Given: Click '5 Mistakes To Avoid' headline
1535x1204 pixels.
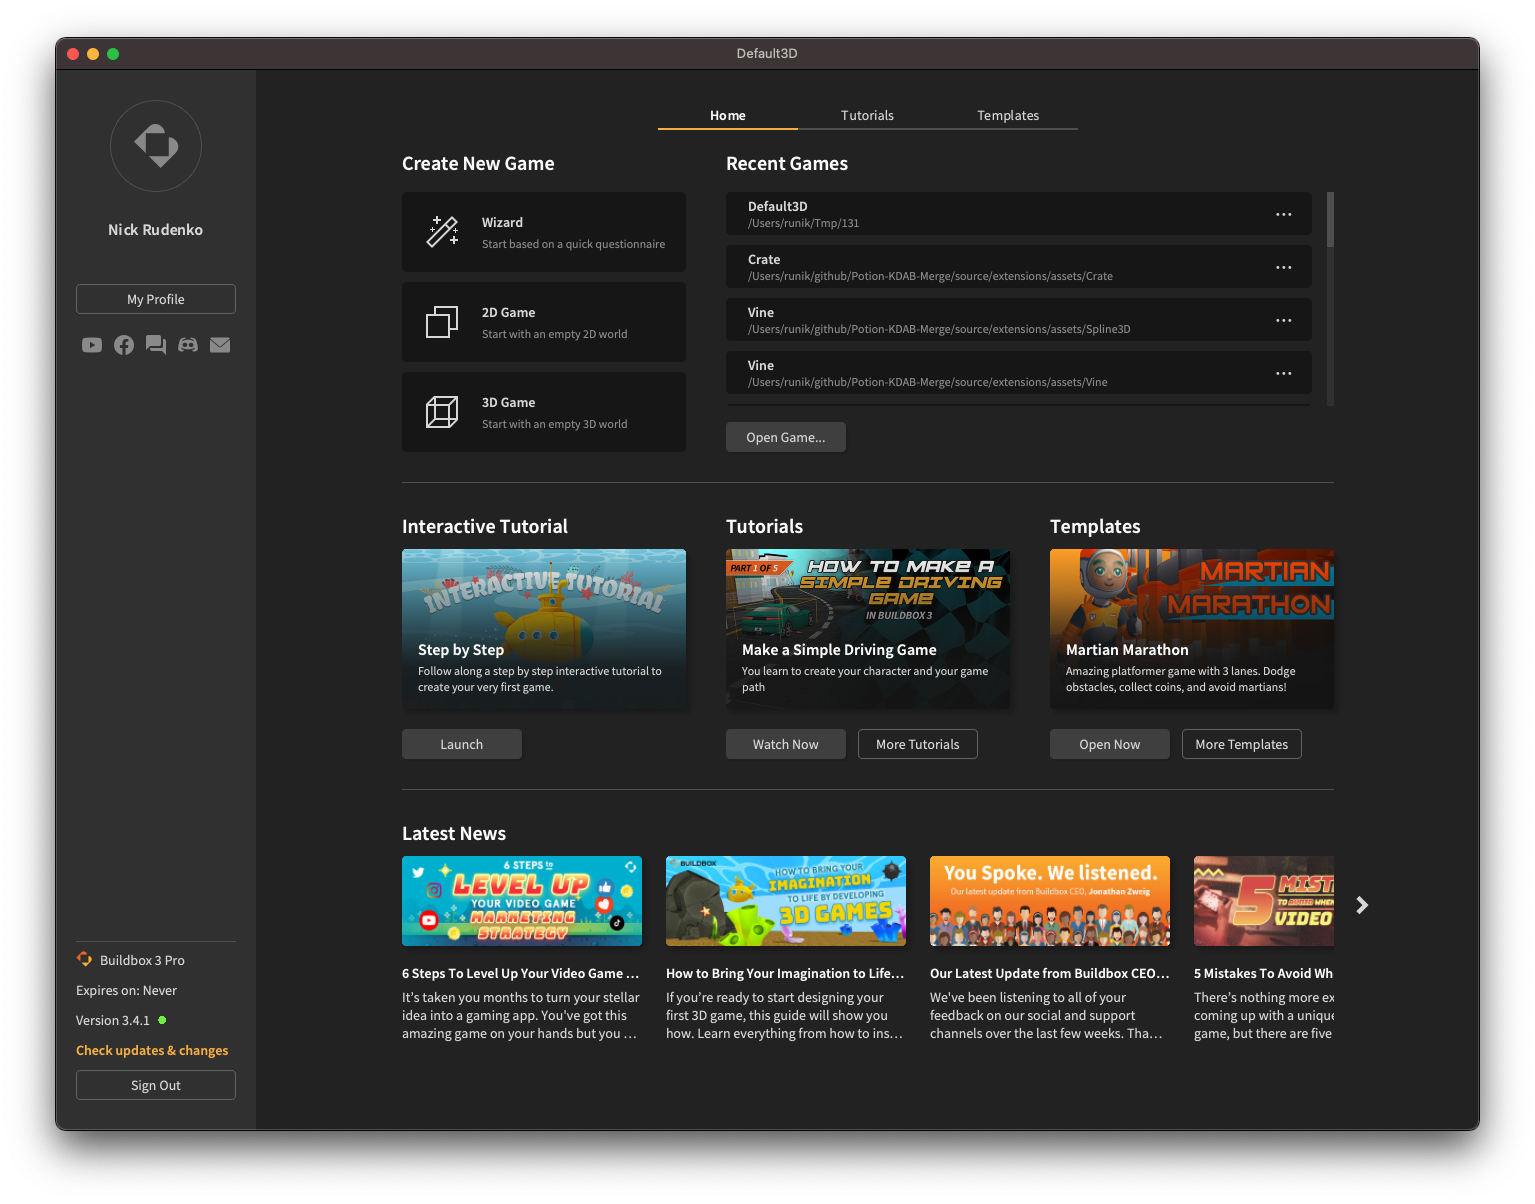Looking at the screenshot, I should click(x=1263, y=973).
